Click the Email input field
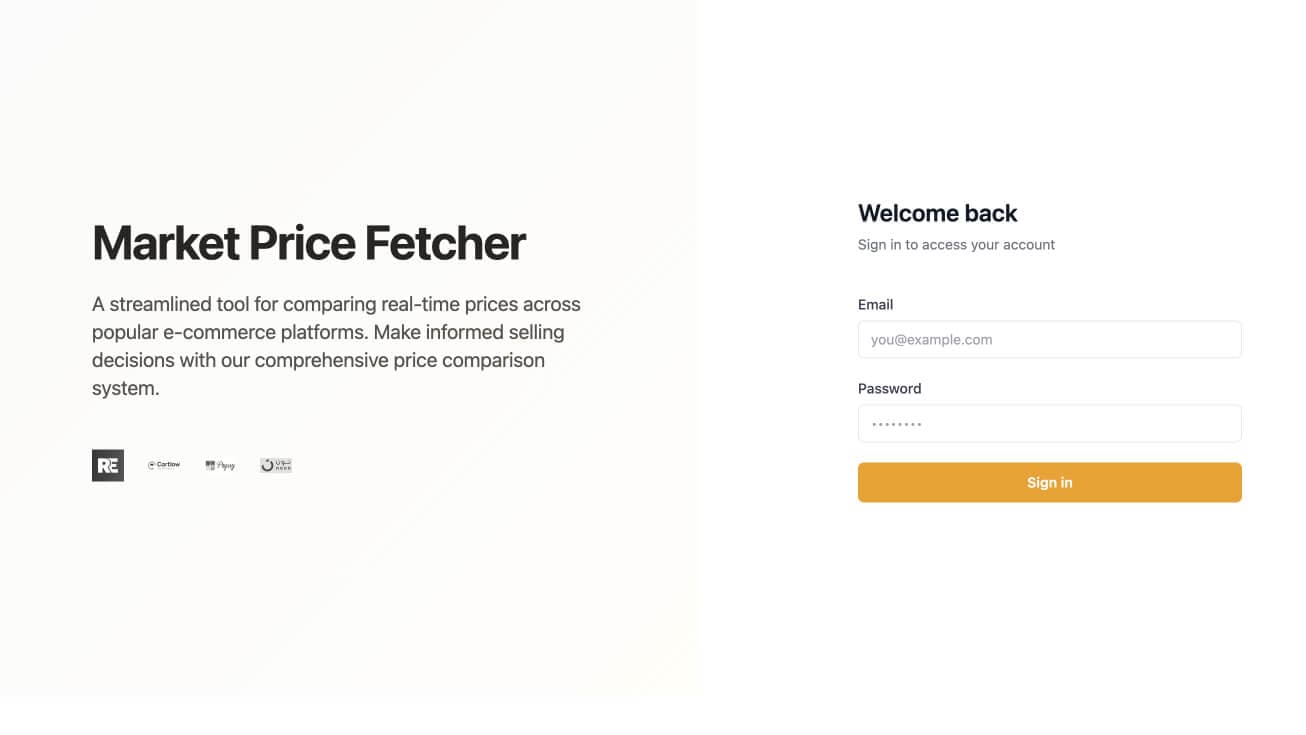 tap(1050, 339)
